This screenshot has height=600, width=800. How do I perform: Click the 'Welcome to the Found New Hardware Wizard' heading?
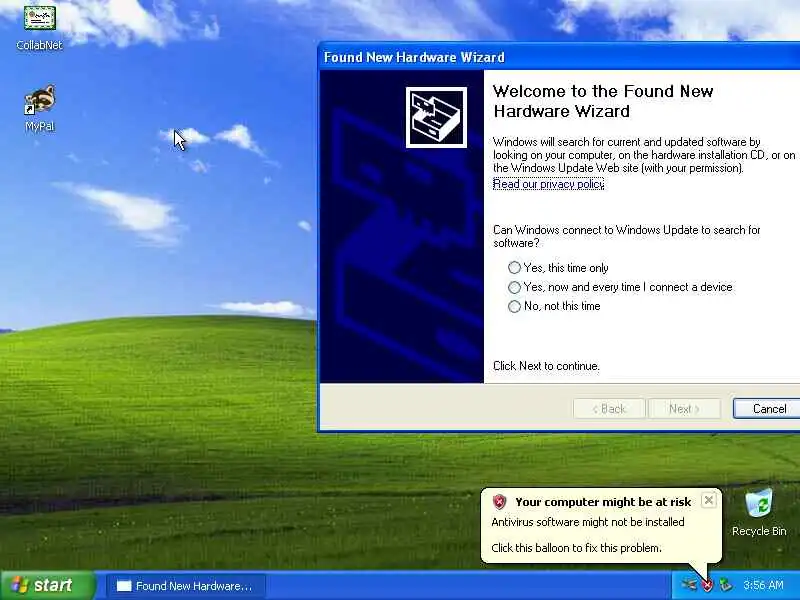[x=603, y=101]
